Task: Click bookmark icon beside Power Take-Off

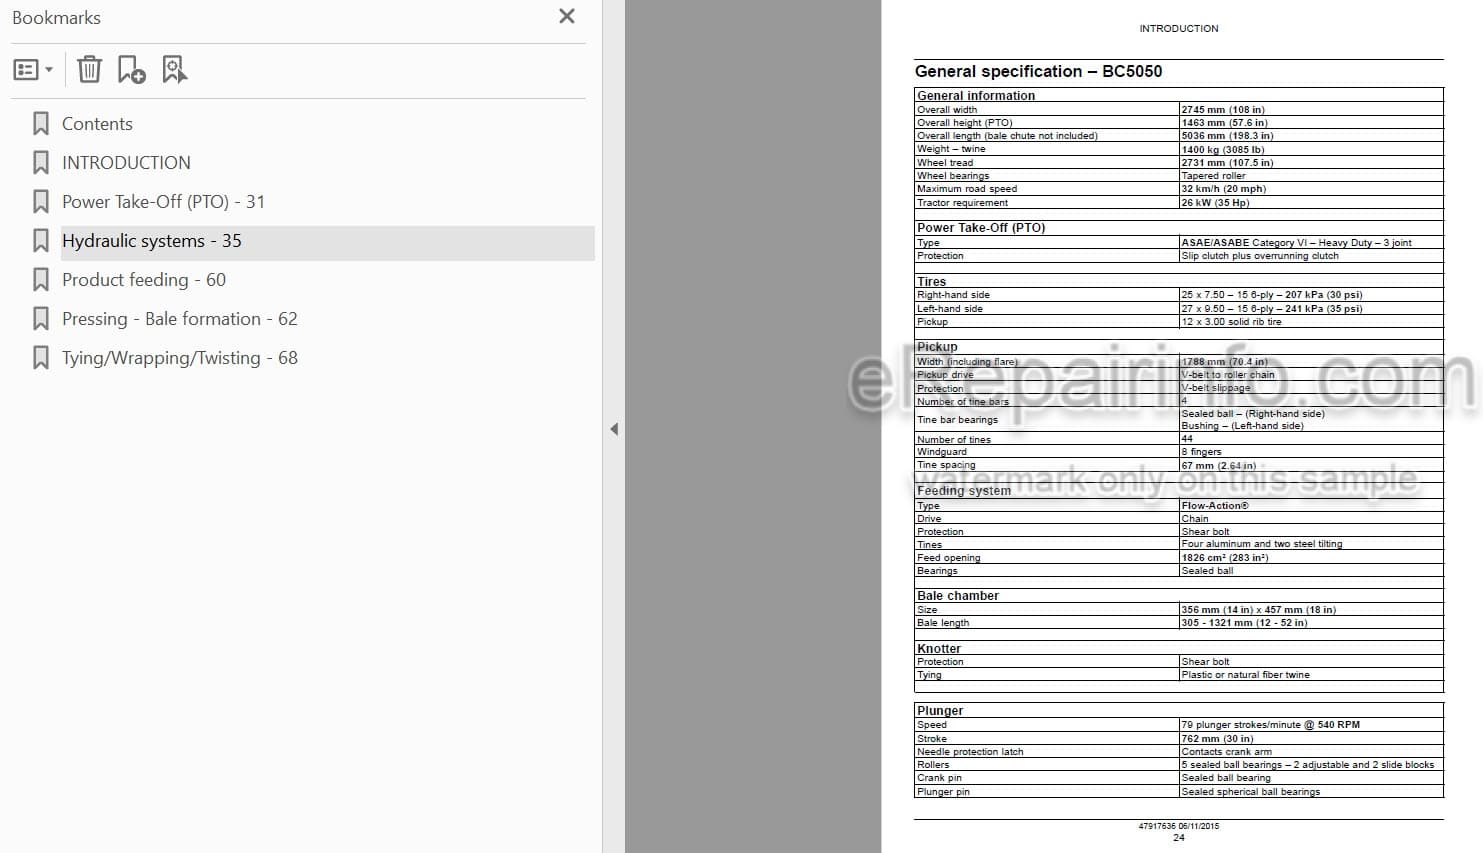Action: [x=41, y=202]
